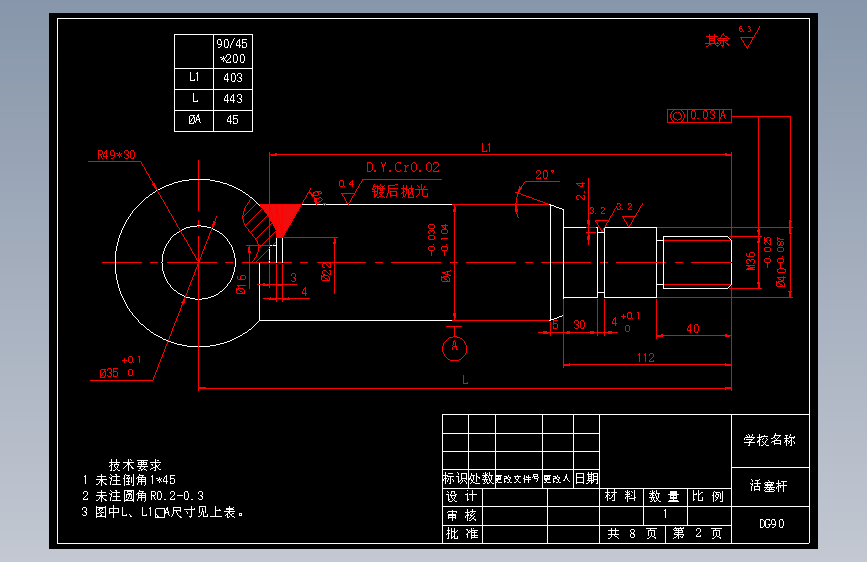Click the 数量 header cell

coord(665,497)
